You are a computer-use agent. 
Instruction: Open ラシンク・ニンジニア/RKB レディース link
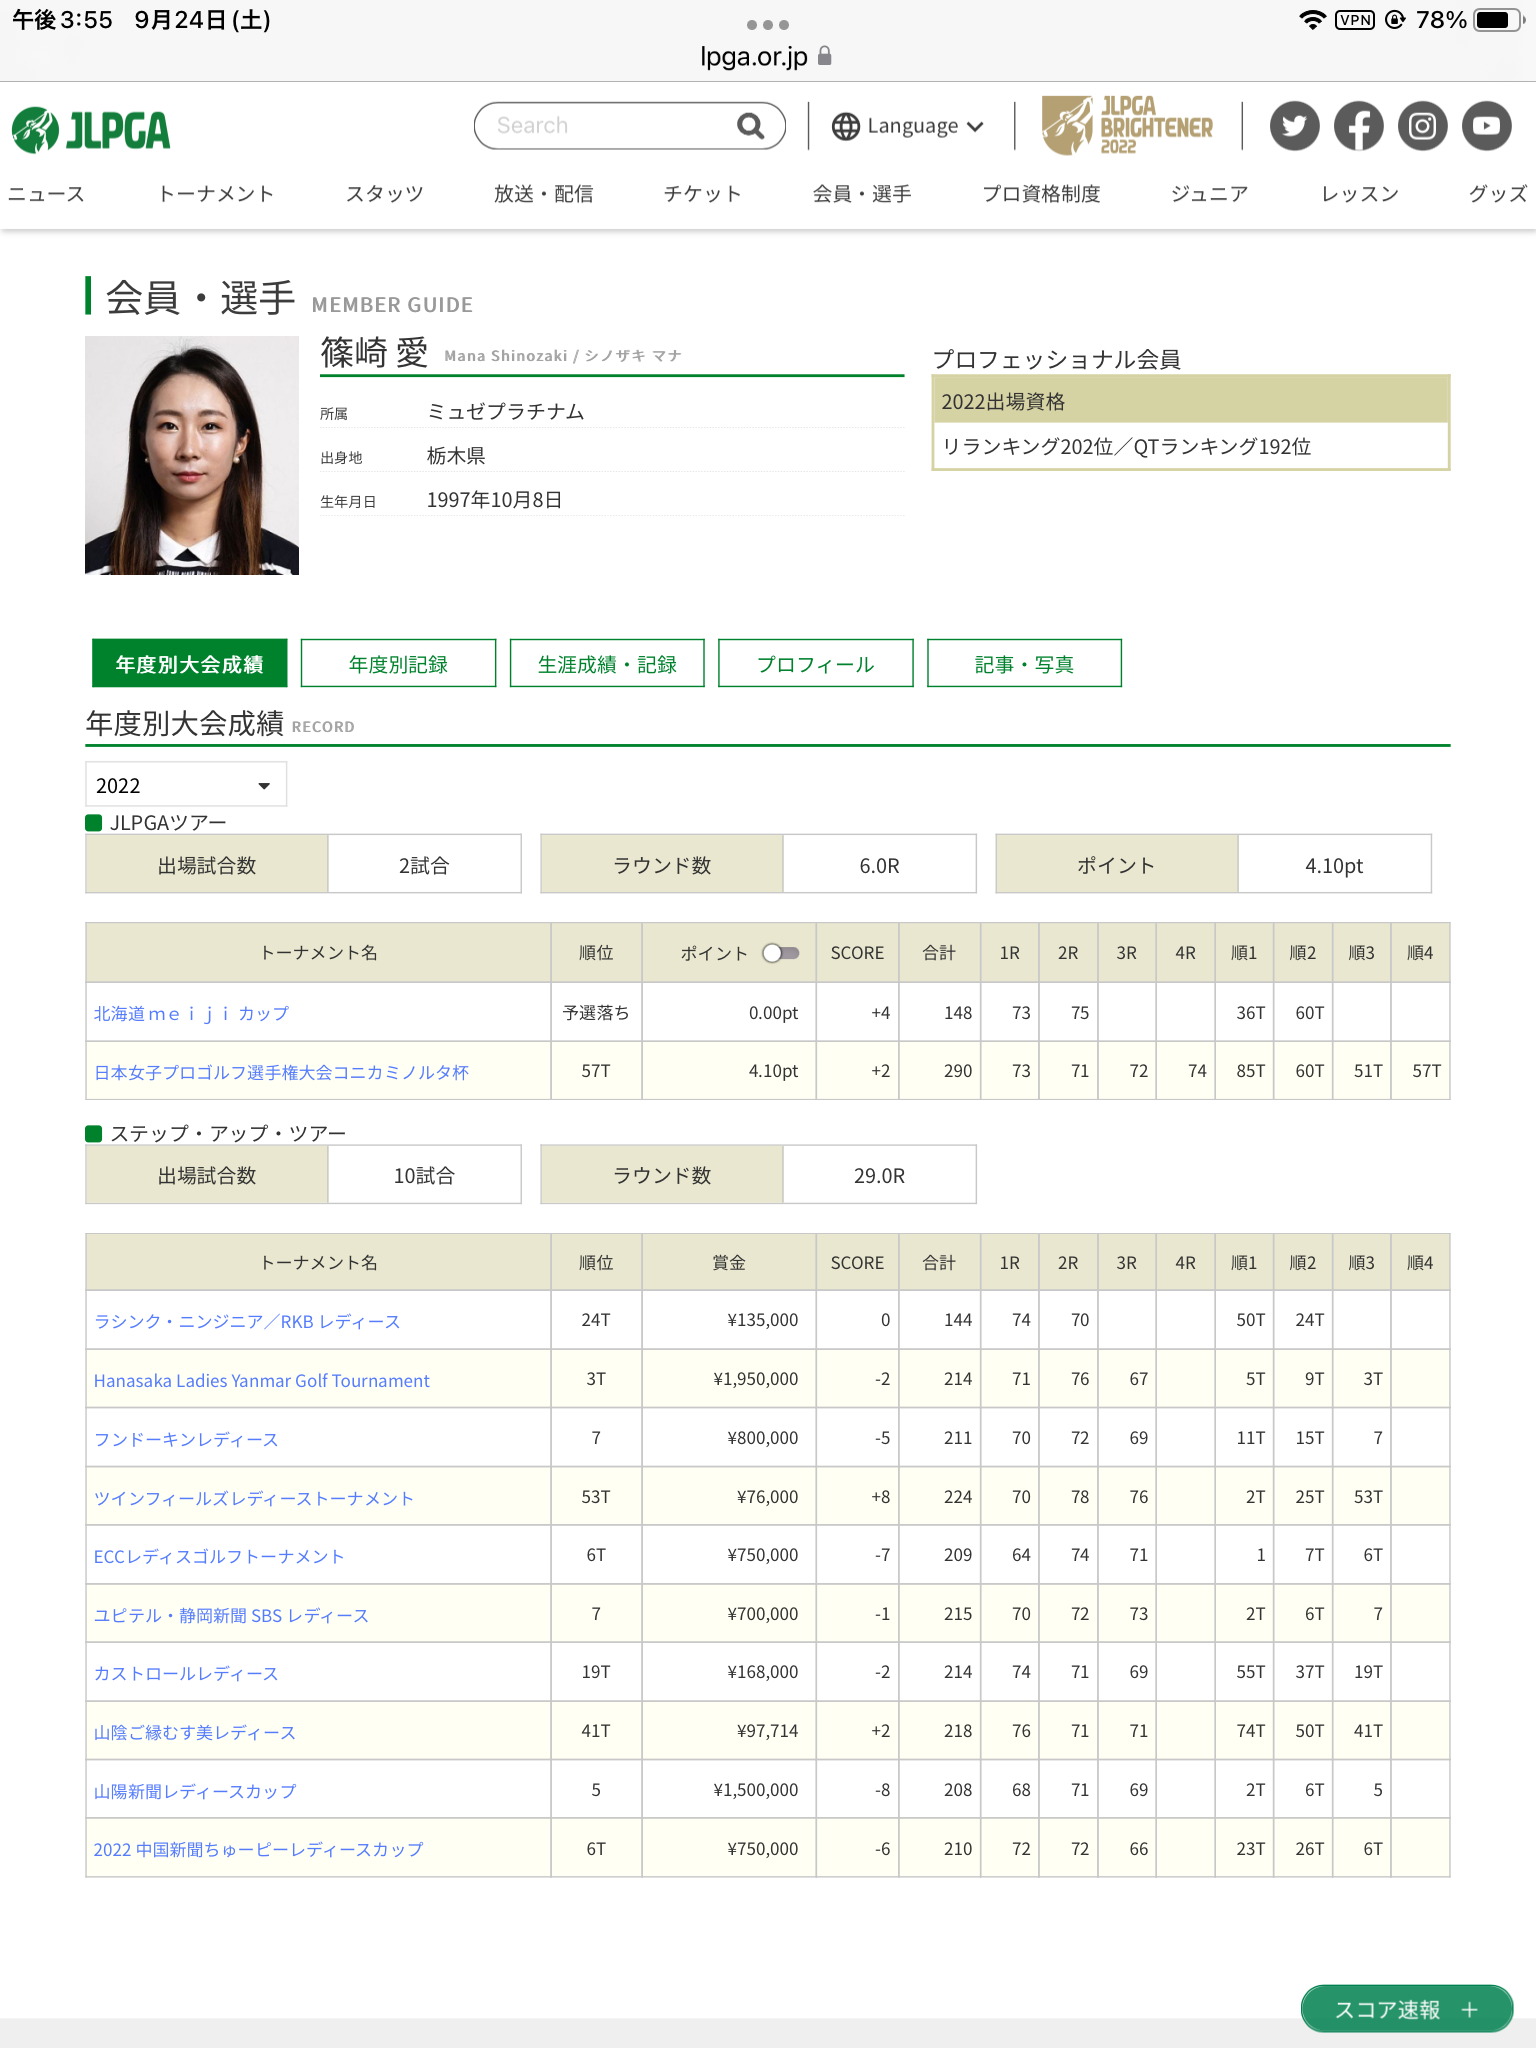click(247, 1322)
